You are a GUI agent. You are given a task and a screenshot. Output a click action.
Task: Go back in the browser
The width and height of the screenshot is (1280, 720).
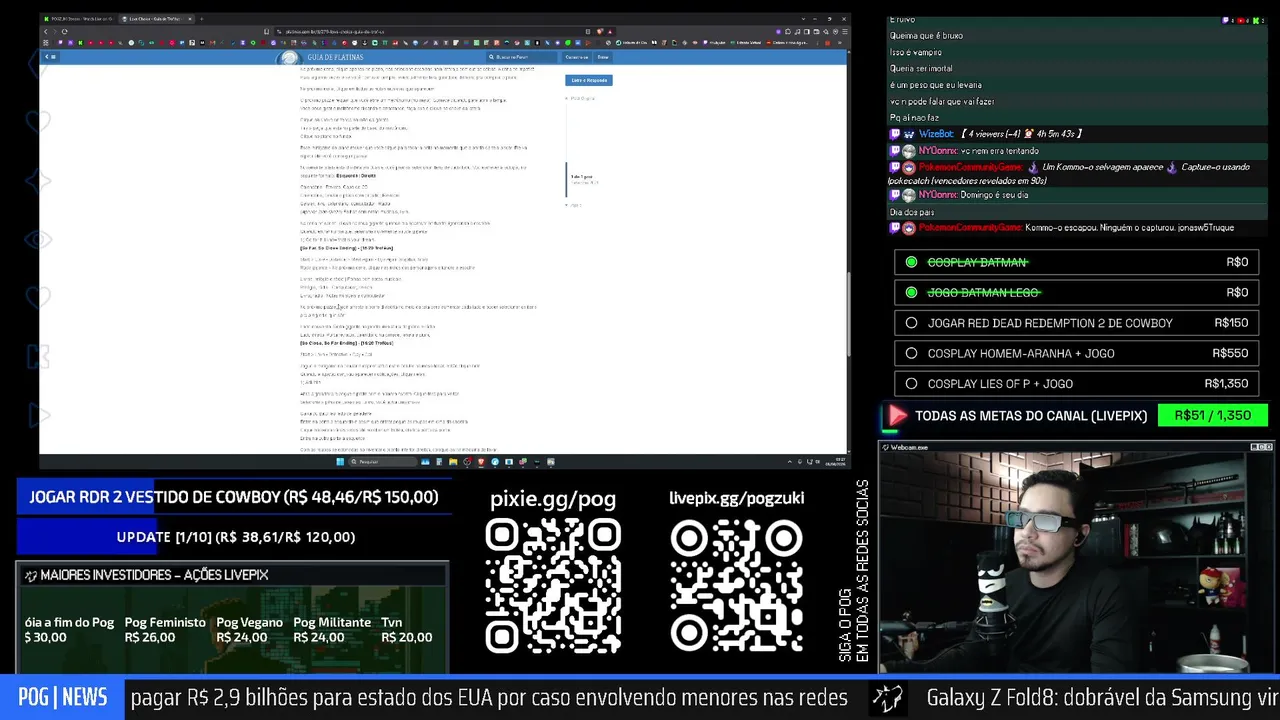[46, 31]
